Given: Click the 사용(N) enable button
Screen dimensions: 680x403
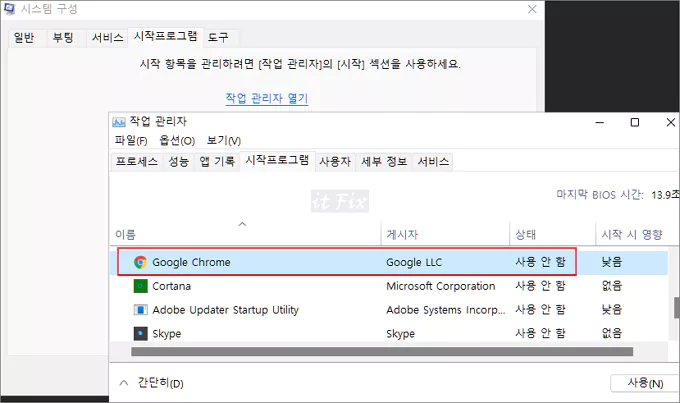Looking at the screenshot, I should point(645,383).
